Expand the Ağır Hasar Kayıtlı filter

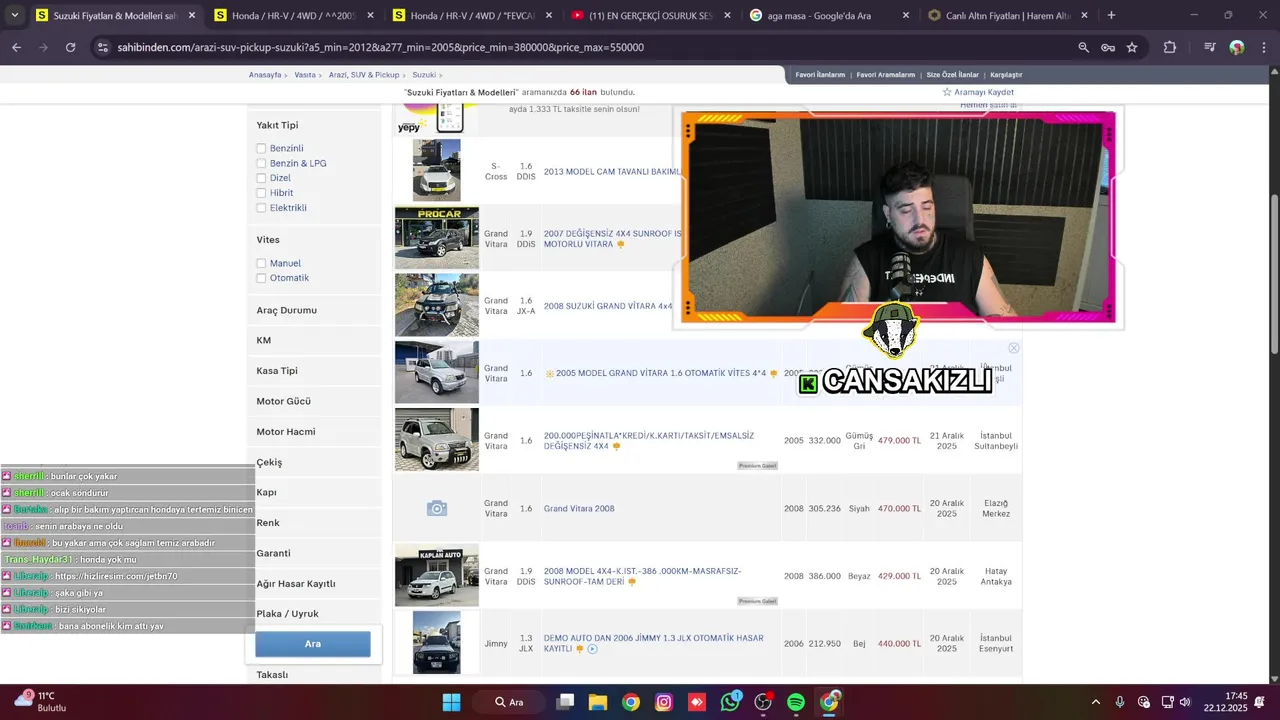[x=314, y=583]
